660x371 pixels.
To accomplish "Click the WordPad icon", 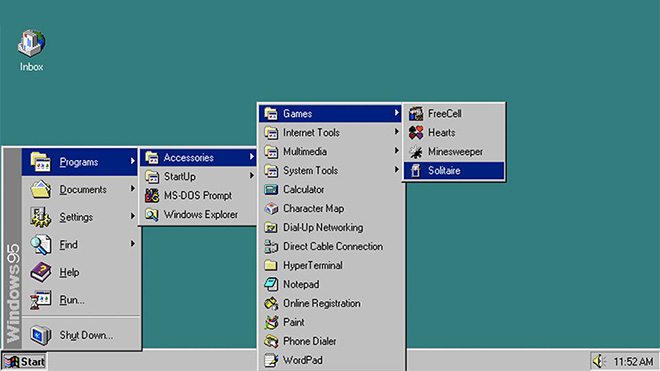I will tap(271, 360).
